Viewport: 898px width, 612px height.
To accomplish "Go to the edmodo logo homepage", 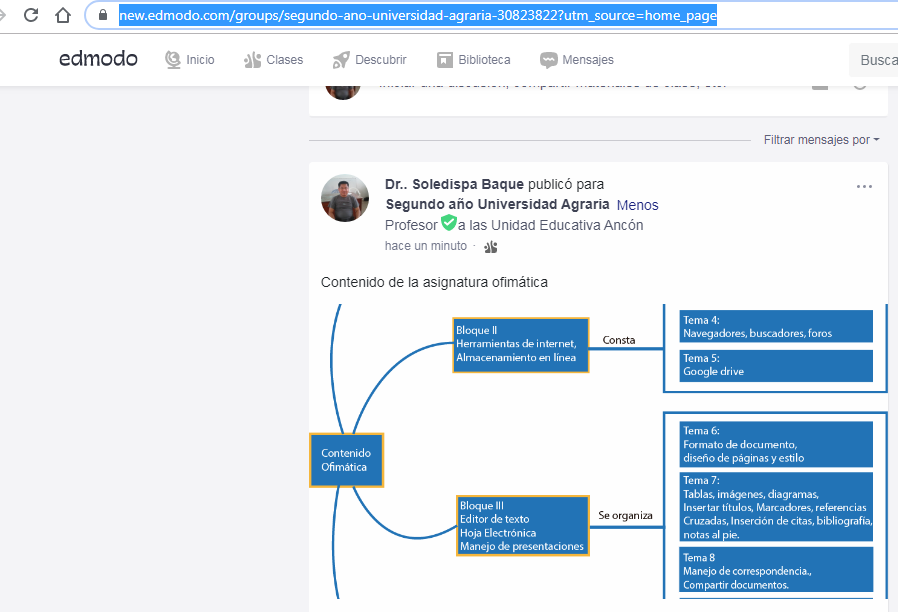I will [x=98, y=59].
